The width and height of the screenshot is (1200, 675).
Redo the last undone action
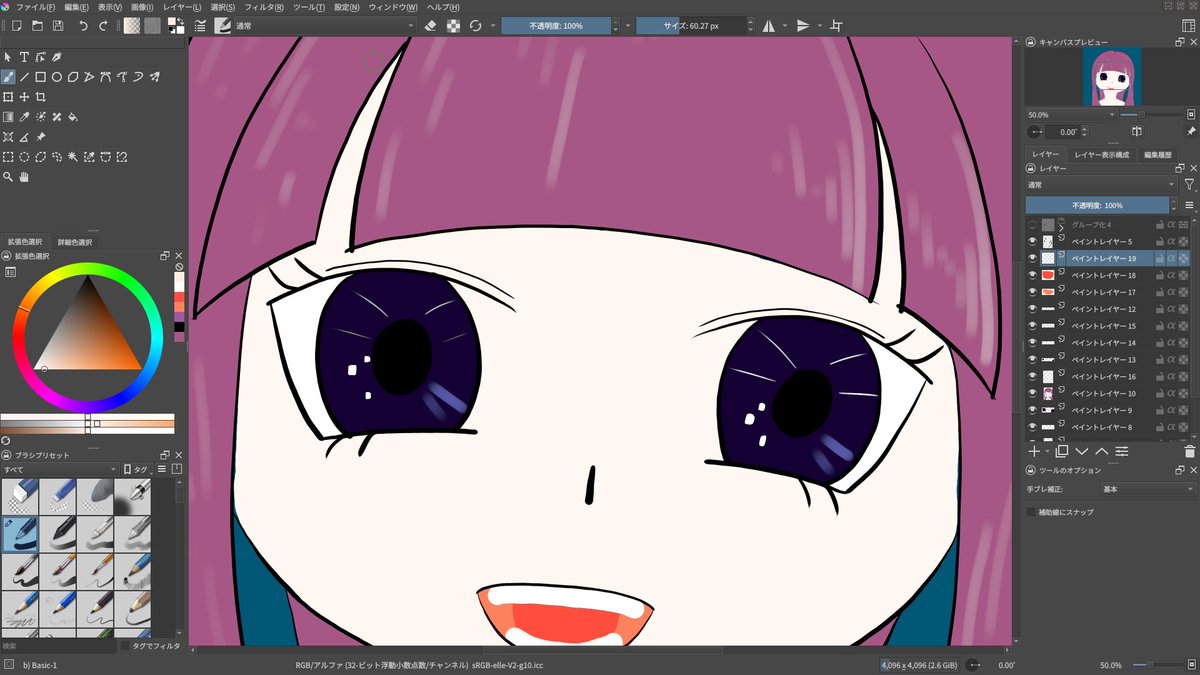click(104, 25)
